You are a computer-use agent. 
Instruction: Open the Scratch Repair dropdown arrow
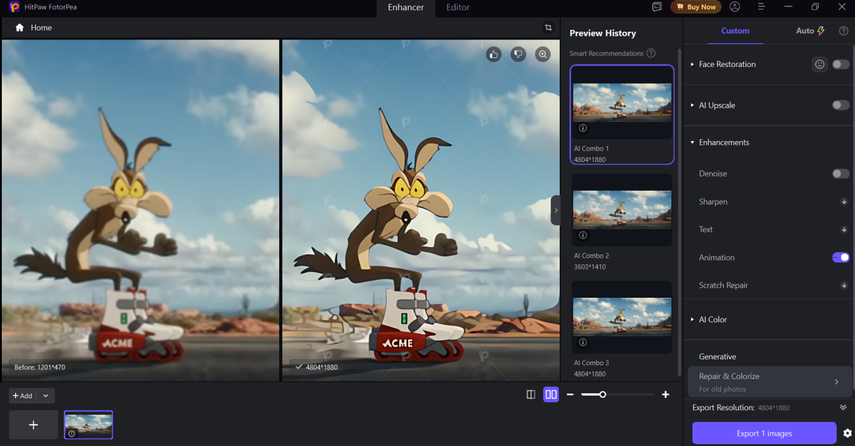tap(844, 285)
